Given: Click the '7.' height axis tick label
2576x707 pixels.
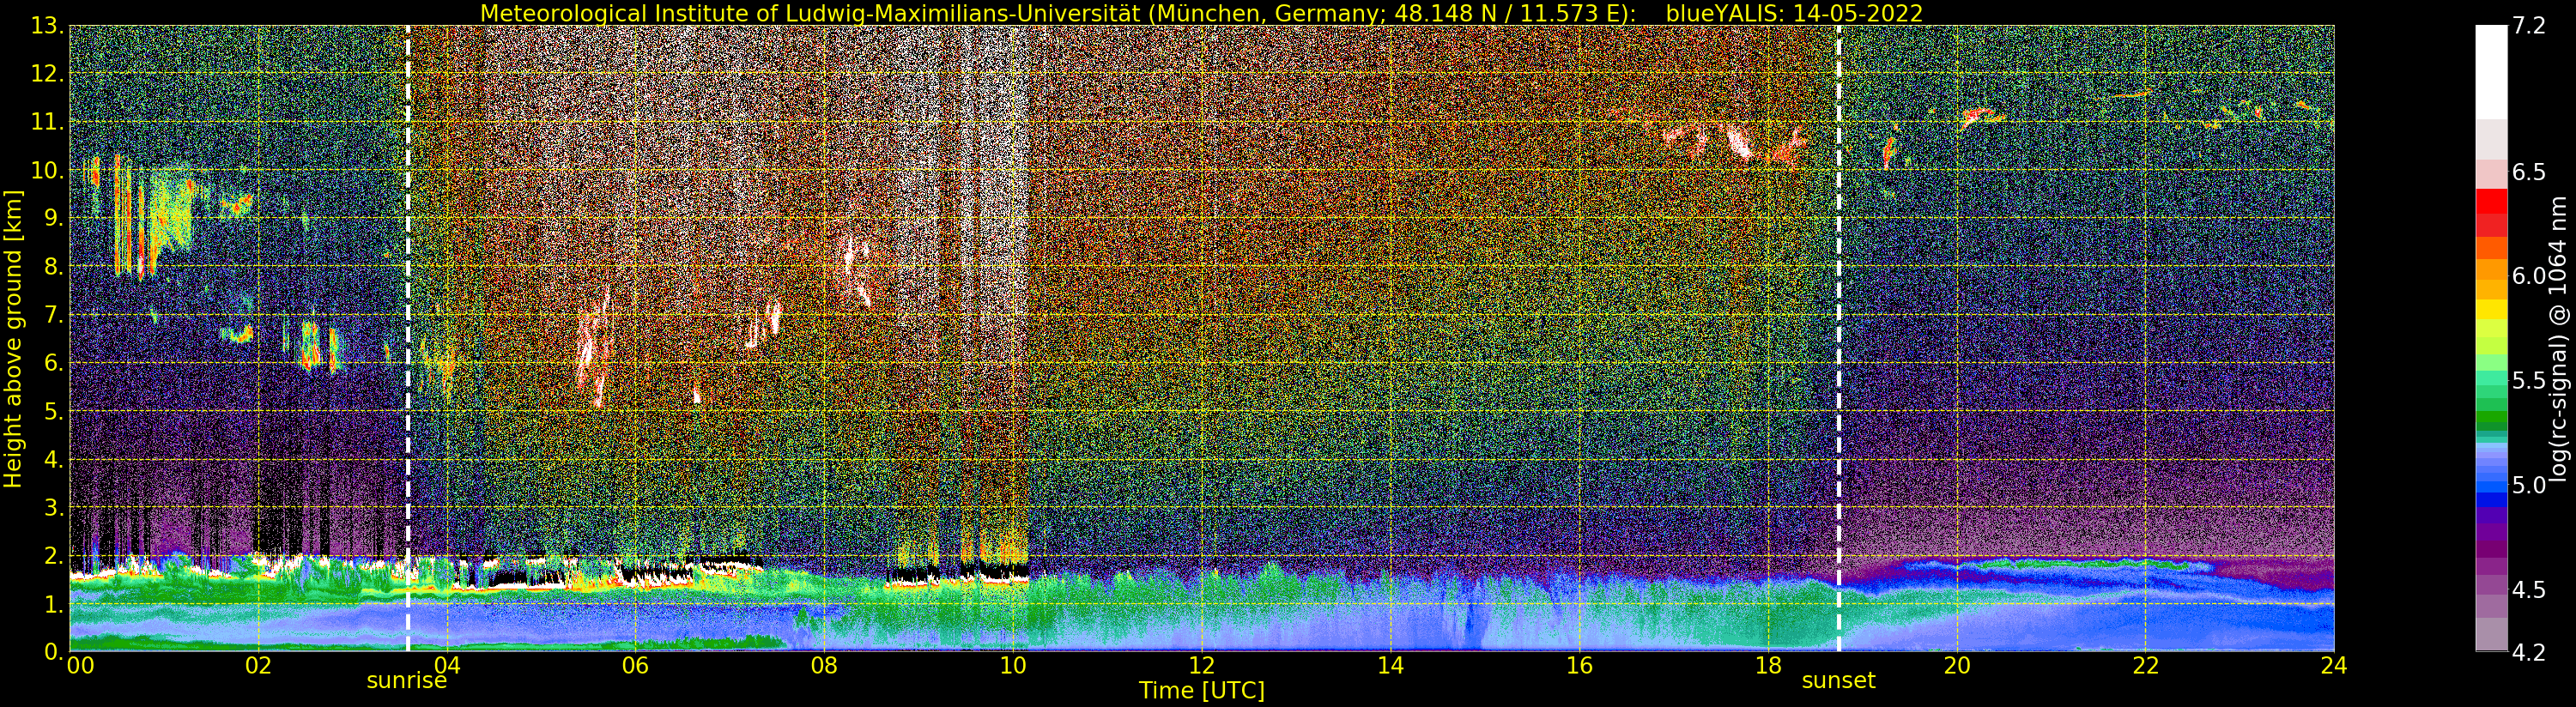Looking at the screenshot, I should [x=54, y=315].
